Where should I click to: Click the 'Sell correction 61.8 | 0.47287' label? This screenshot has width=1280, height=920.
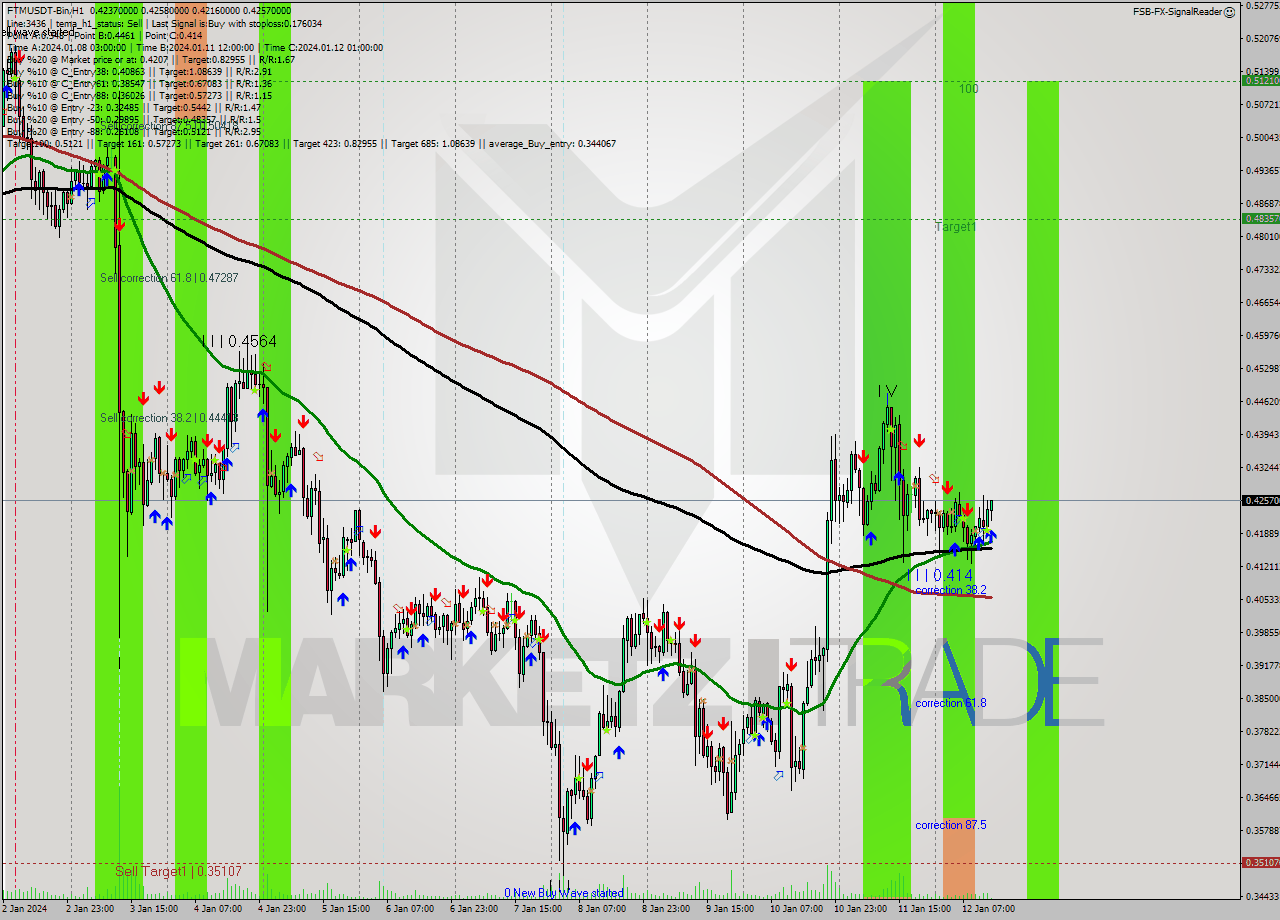point(169,277)
